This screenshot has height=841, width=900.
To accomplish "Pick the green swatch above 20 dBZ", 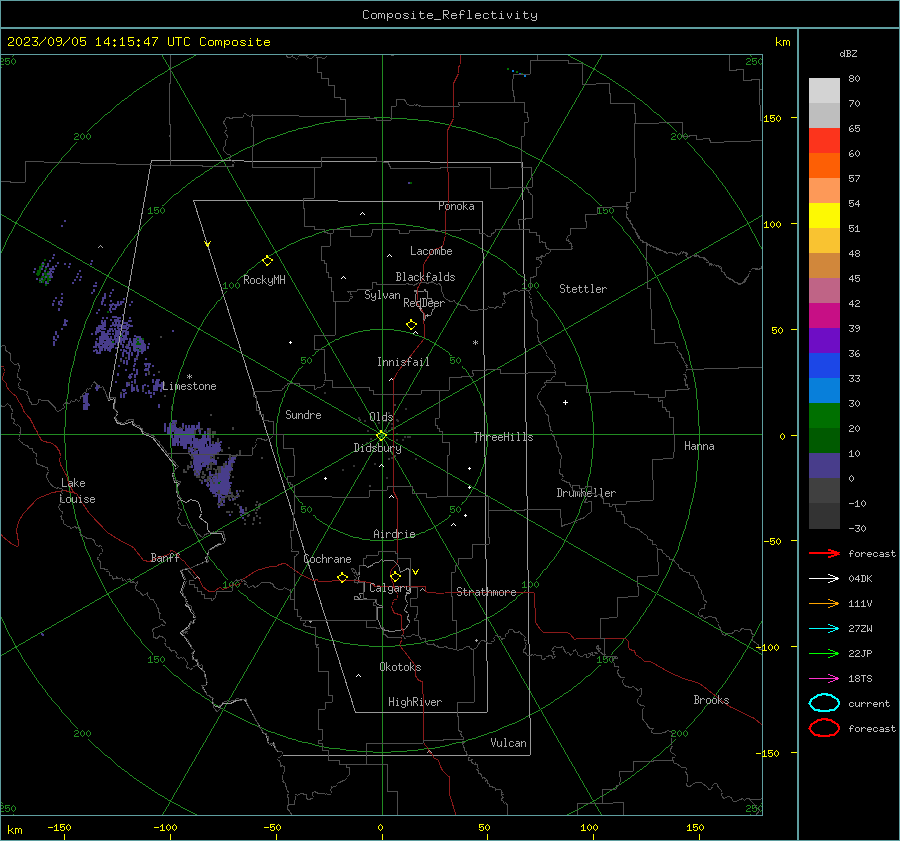I will tap(824, 415).
